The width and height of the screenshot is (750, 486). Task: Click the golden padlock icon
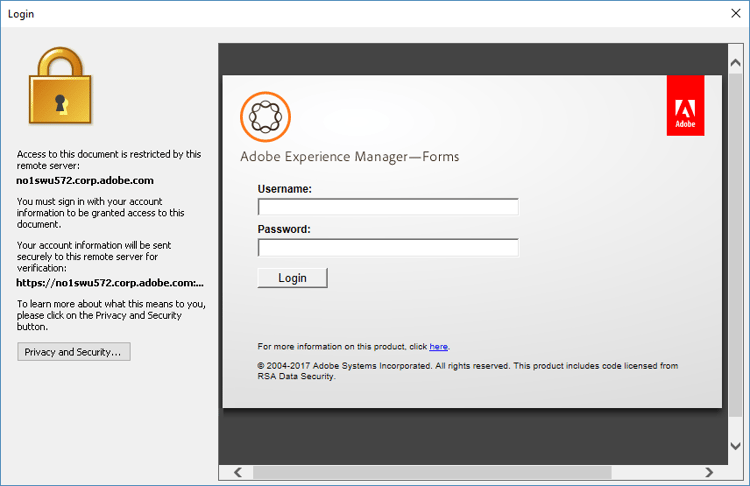click(60, 86)
